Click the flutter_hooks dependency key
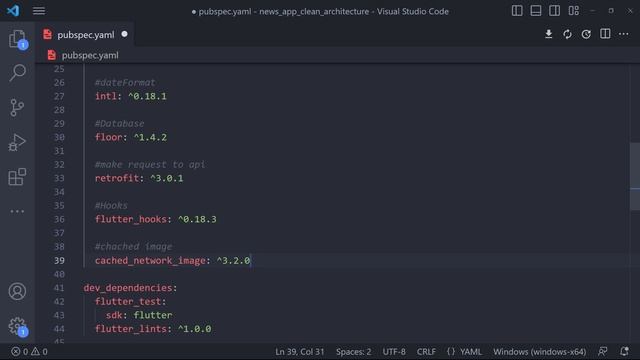Screen dimensions: 640x360 pos(131,220)
